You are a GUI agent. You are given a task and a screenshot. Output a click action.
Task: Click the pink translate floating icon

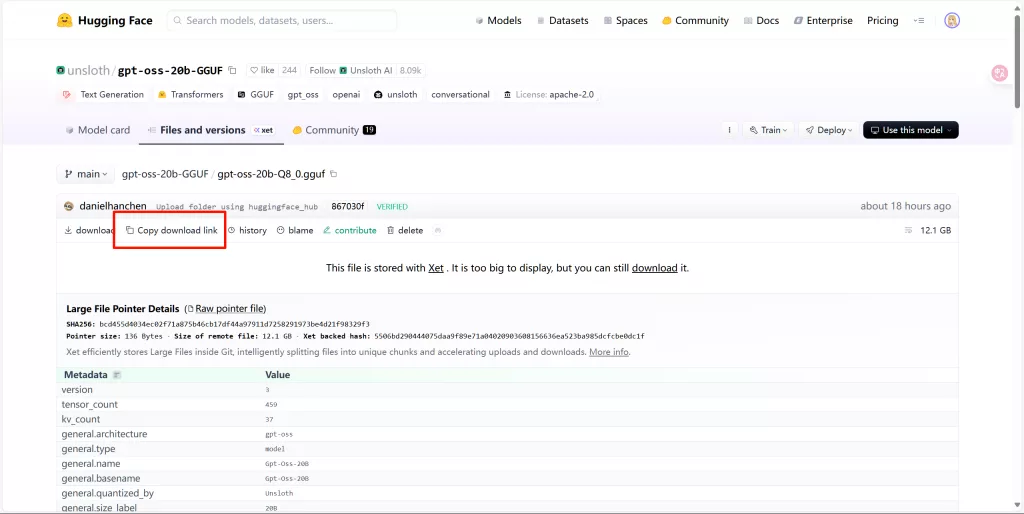click(999, 73)
